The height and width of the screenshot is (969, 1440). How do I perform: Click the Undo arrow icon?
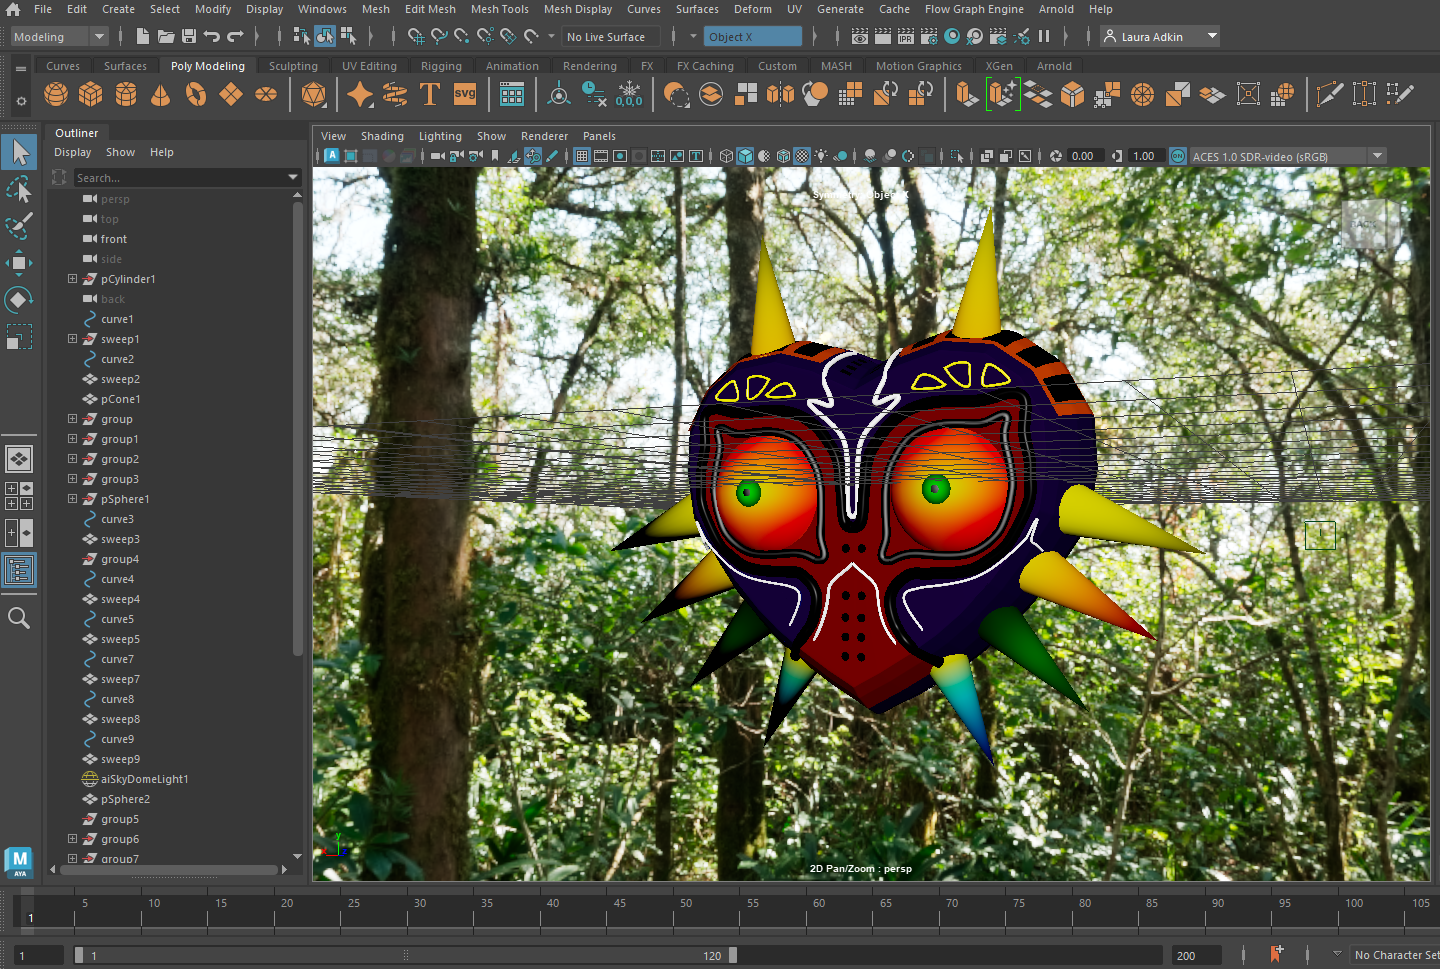[x=211, y=36]
